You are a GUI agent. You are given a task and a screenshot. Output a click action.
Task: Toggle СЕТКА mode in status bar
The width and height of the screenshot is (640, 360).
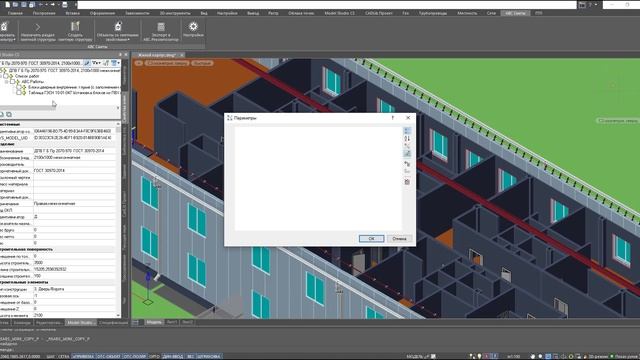[x=64, y=356]
